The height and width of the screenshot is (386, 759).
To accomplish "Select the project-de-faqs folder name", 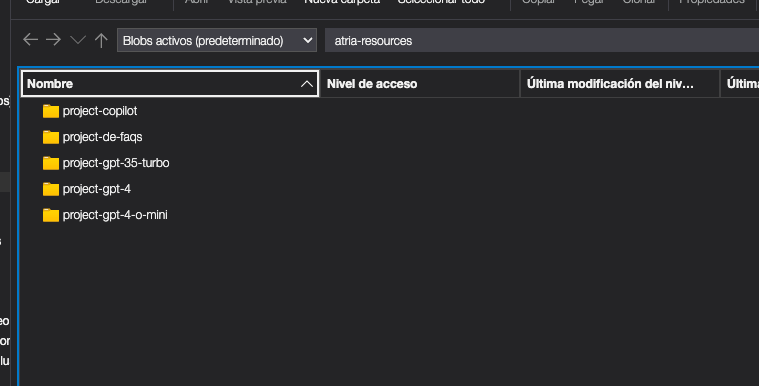I will coord(103,137).
